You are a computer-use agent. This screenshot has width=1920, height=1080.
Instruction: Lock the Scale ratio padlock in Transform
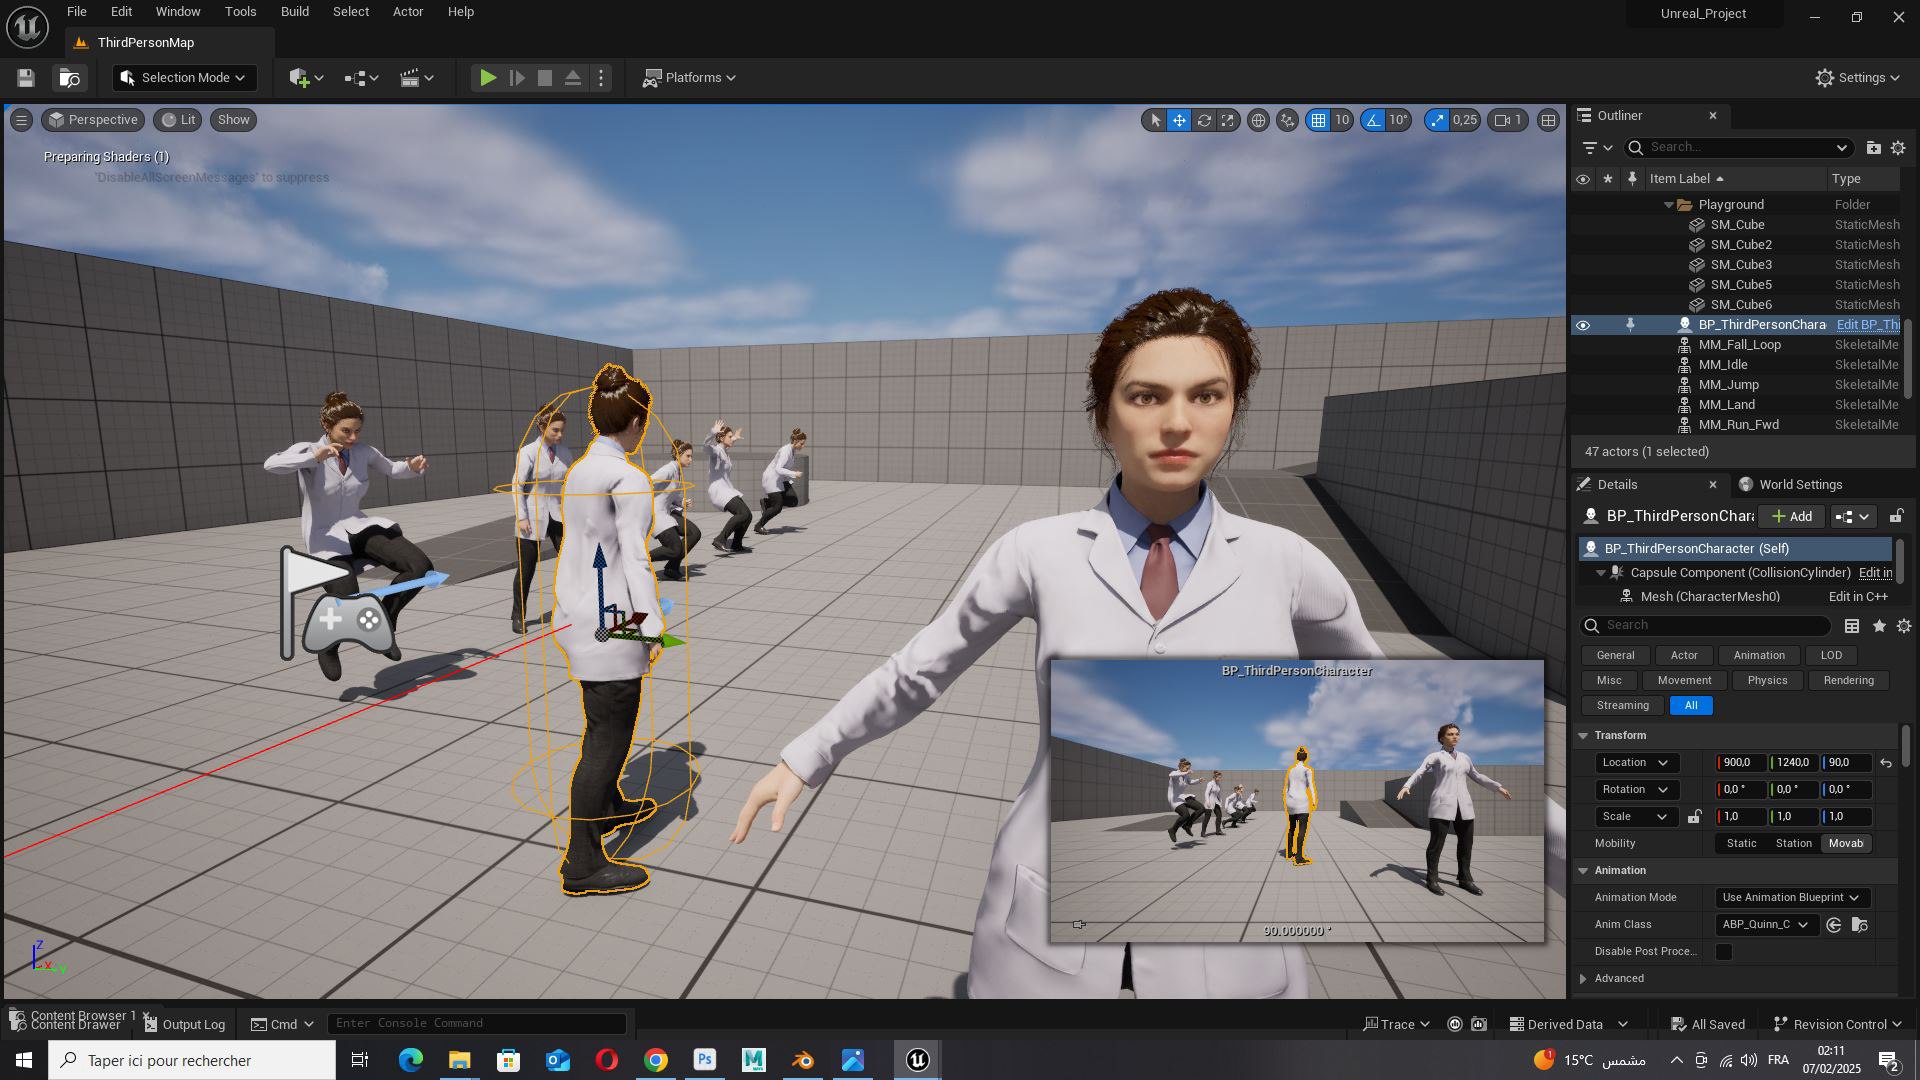click(1694, 817)
